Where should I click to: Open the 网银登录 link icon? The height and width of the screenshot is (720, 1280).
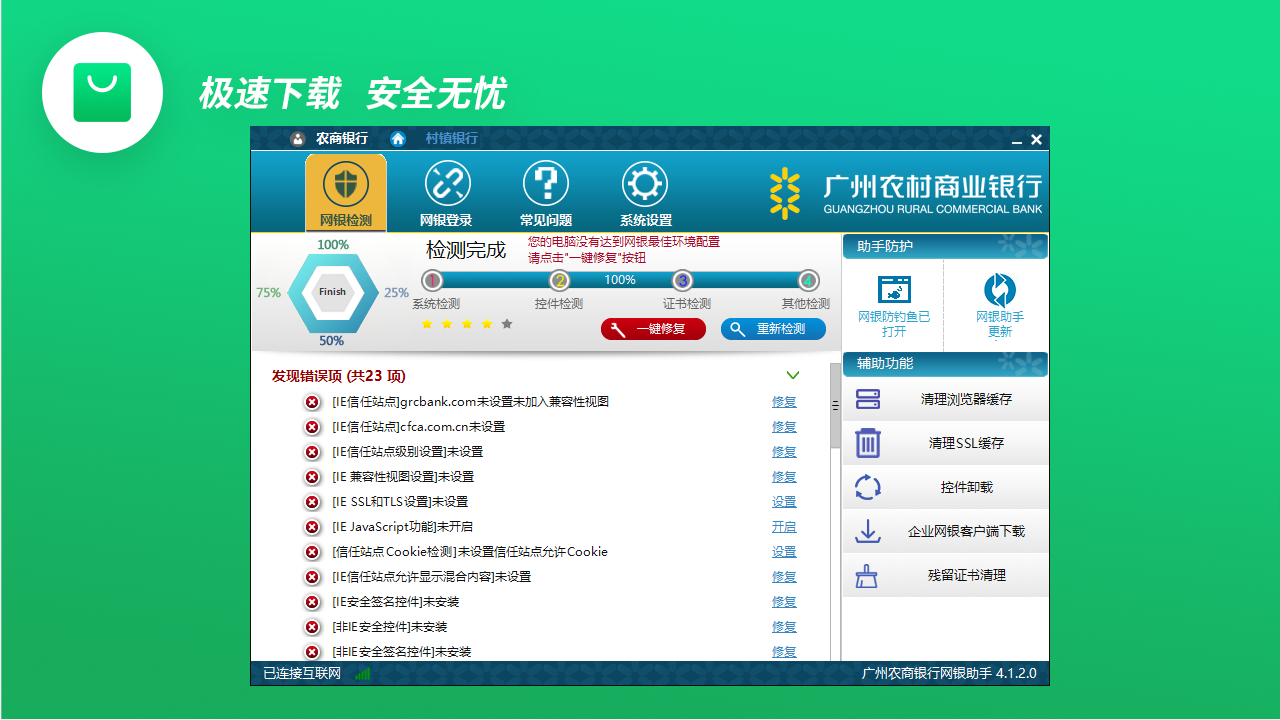[446, 184]
